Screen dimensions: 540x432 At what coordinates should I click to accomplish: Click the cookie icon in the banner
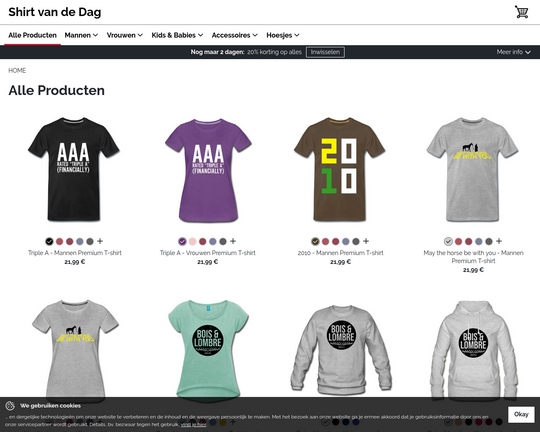tap(10, 405)
